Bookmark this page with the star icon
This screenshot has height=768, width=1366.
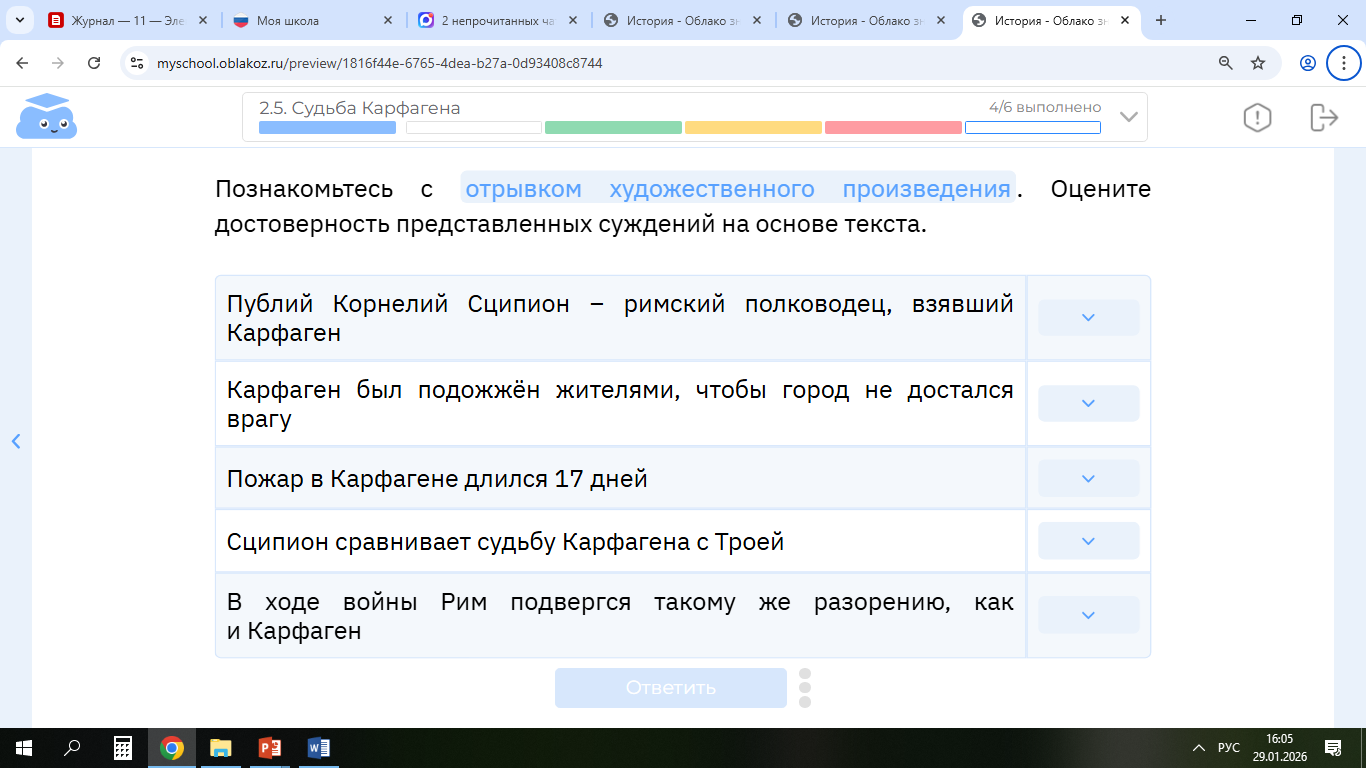[1258, 63]
